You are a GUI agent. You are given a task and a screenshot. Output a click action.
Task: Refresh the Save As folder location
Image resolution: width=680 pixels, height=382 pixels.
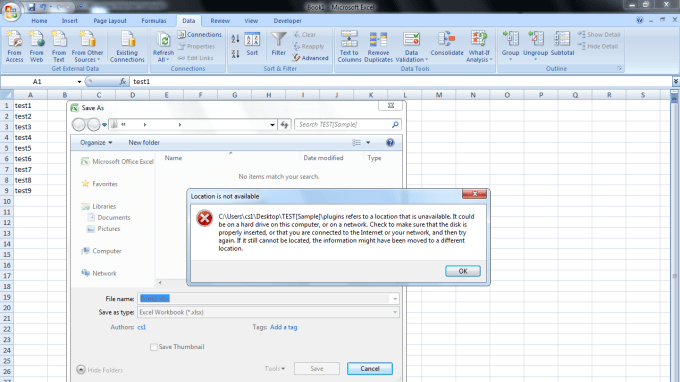[284, 124]
